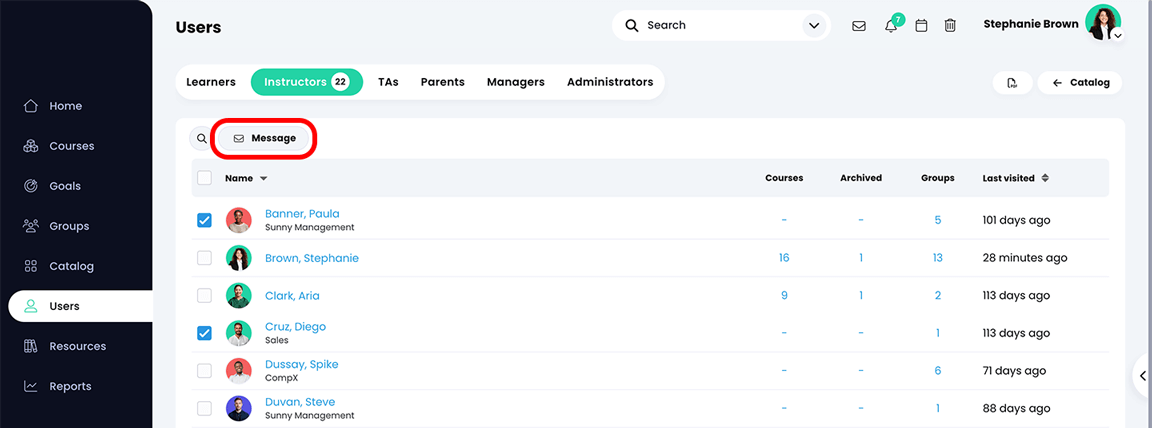This screenshot has height=428, width=1152.
Task: Toggle the select-all checkbox in header row
Action: pyautogui.click(x=204, y=178)
